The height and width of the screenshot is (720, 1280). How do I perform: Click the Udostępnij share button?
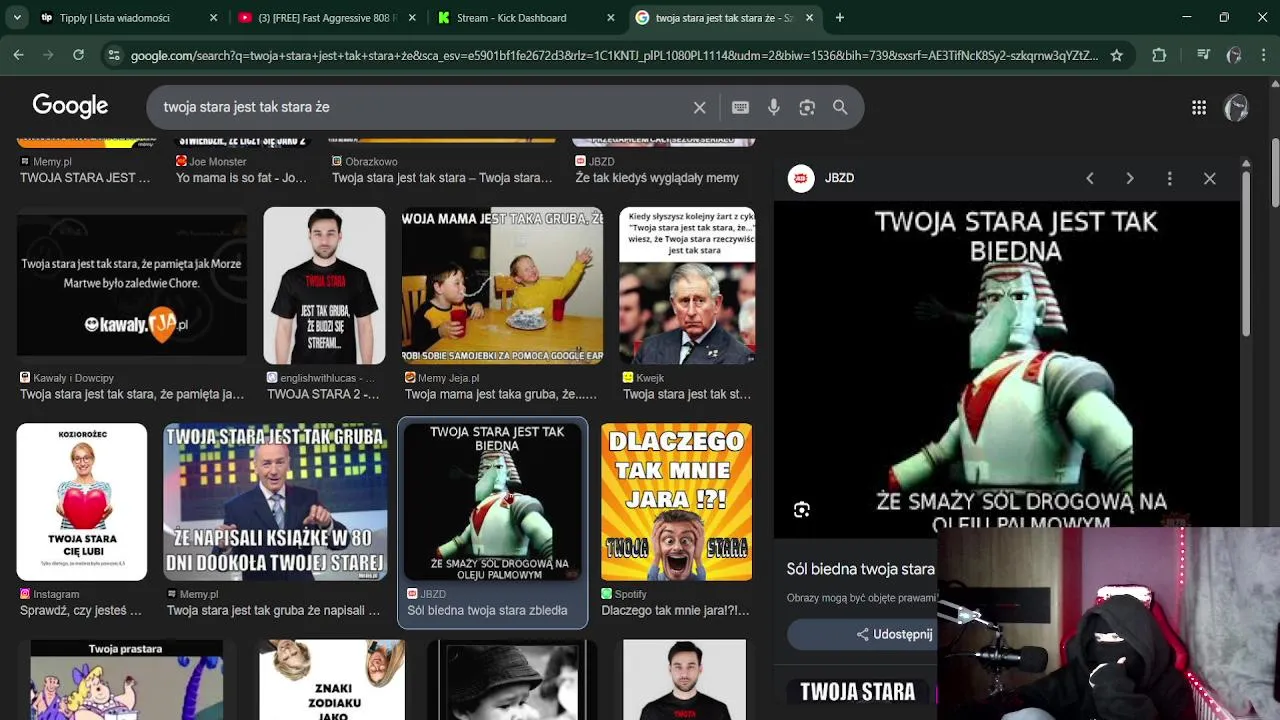[x=894, y=634]
